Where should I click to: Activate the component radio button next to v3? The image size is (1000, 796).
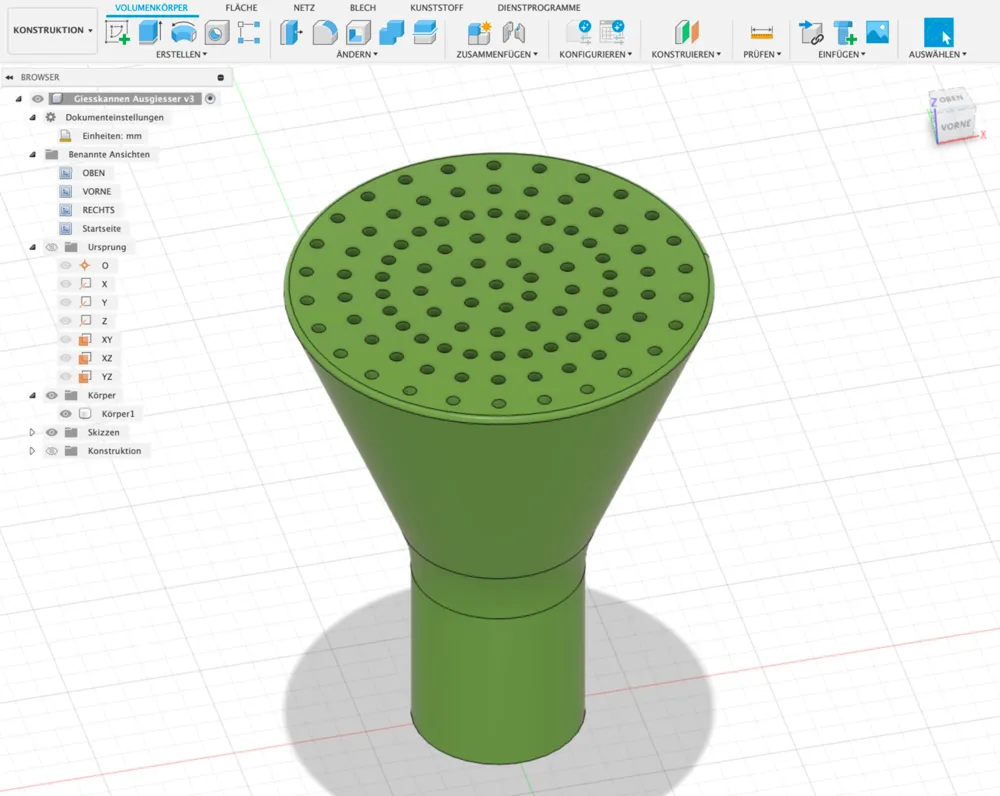click(x=210, y=99)
